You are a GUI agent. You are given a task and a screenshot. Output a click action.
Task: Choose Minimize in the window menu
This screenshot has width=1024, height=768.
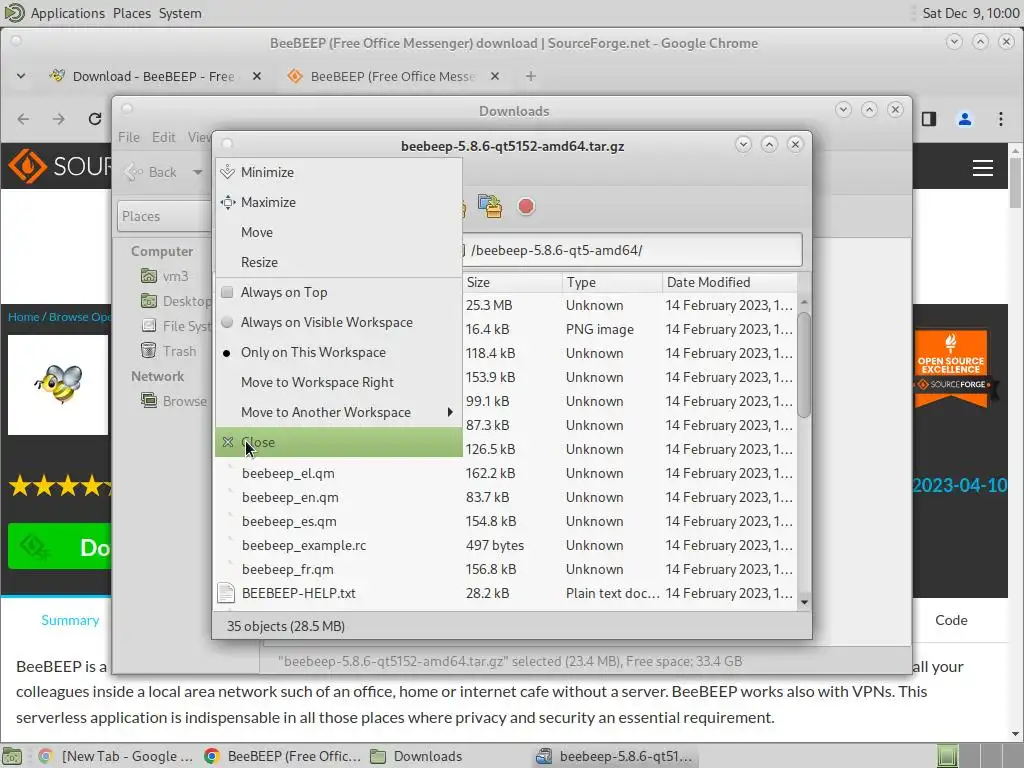pos(338,172)
